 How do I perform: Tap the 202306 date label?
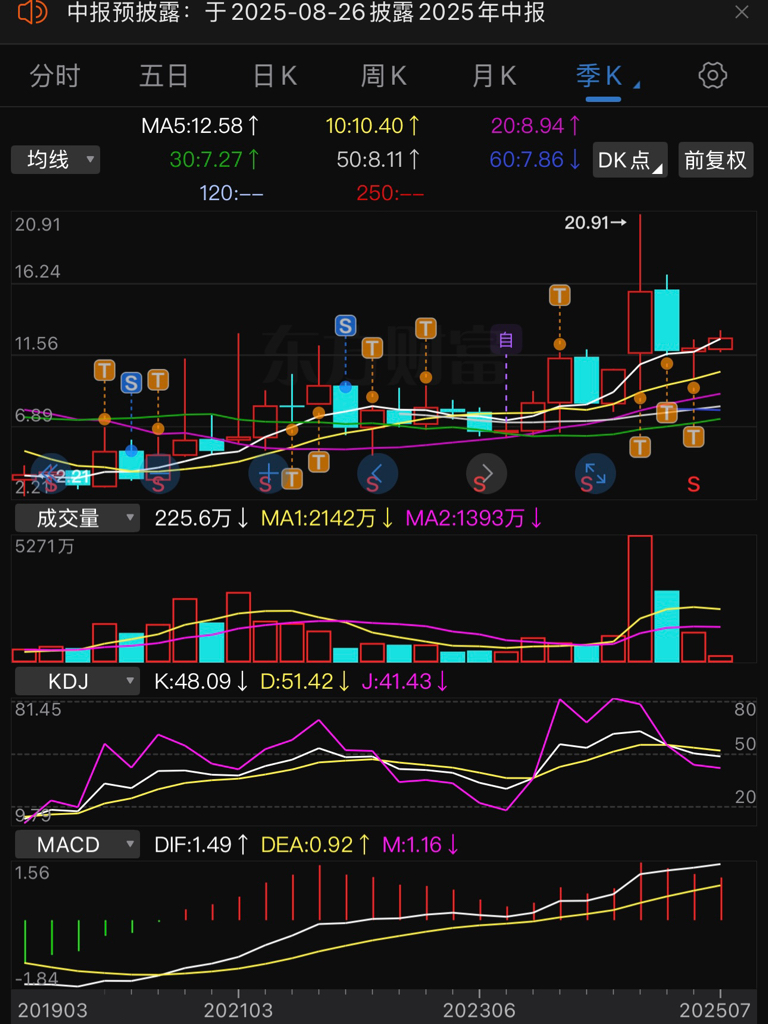(479, 1010)
